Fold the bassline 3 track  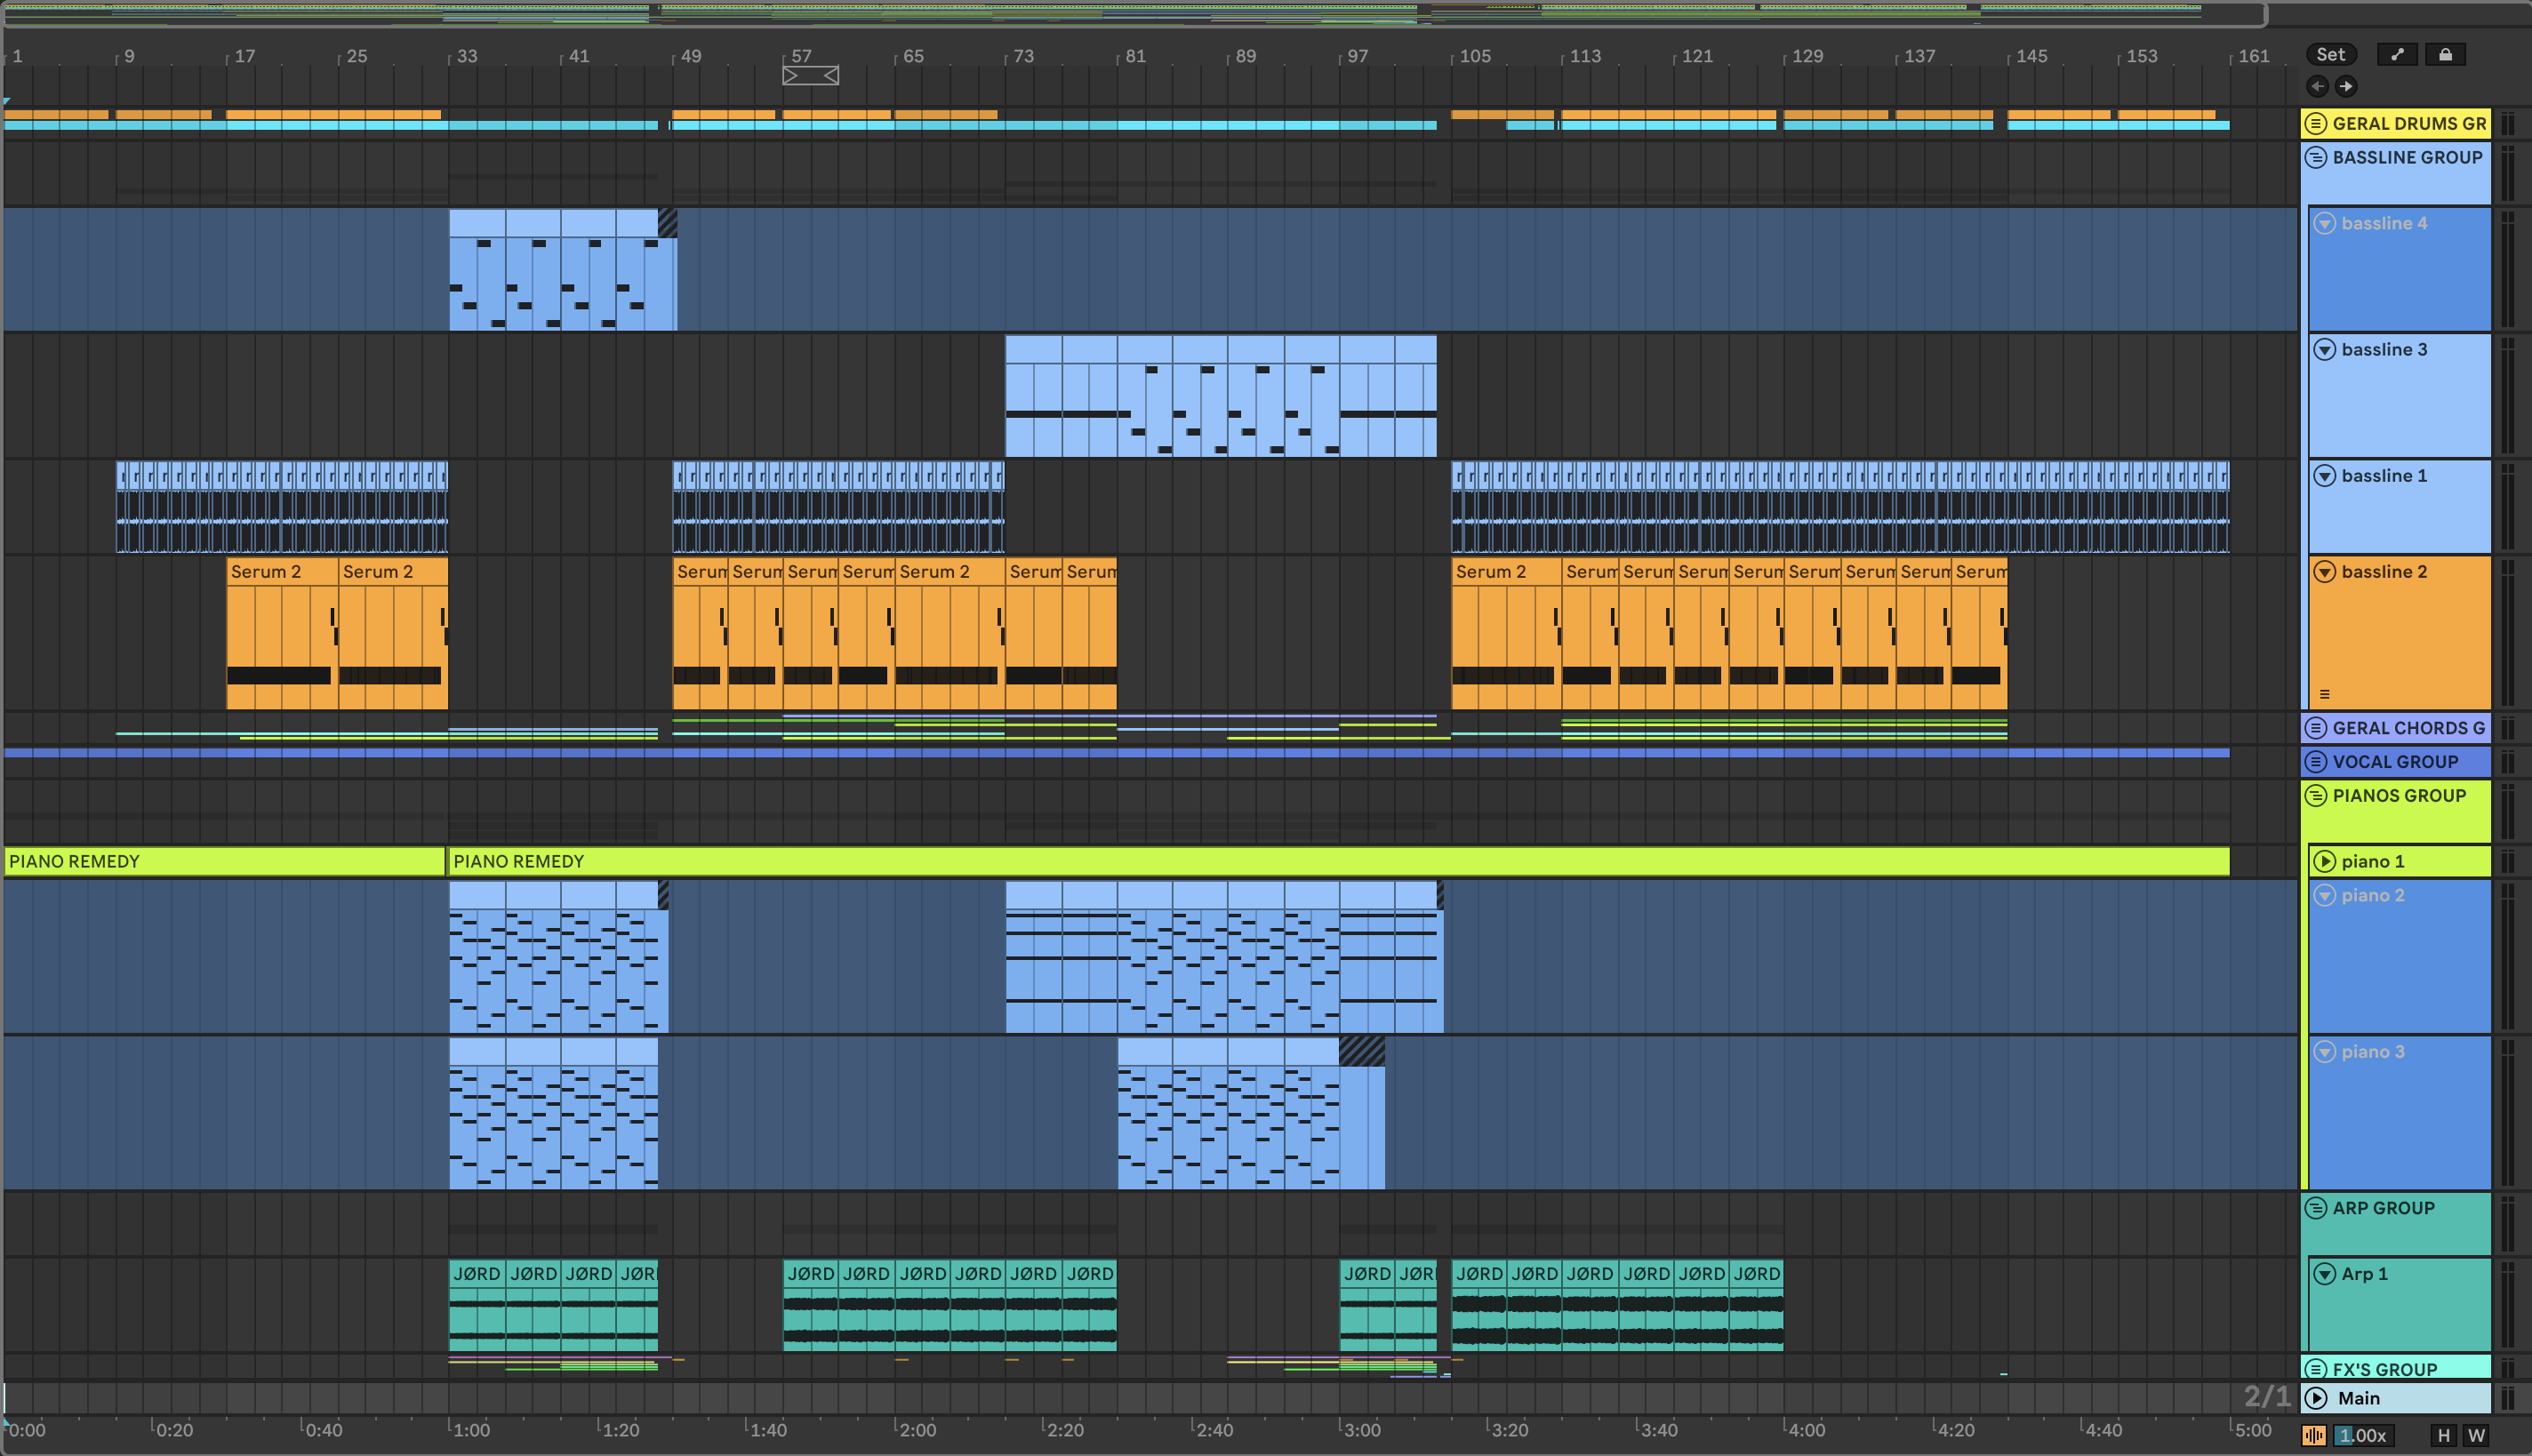(x=2325, y=350)
